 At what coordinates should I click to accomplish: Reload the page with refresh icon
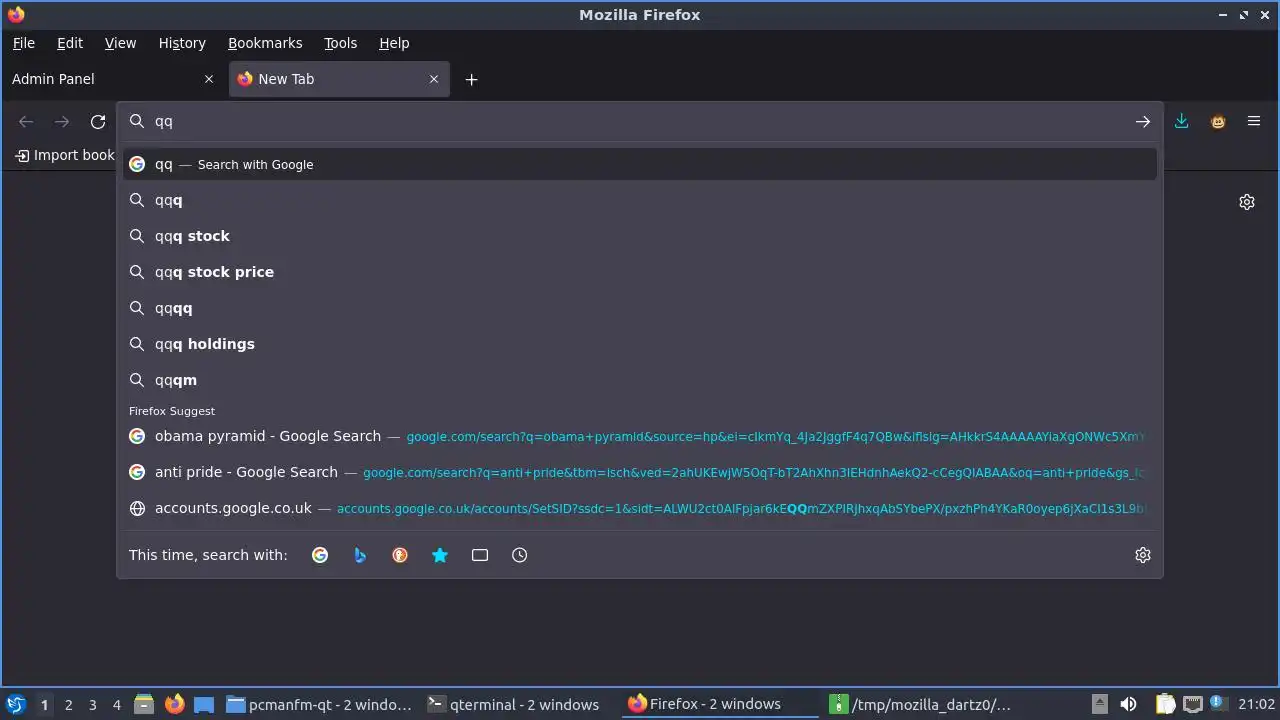click(x=98, y=122)
